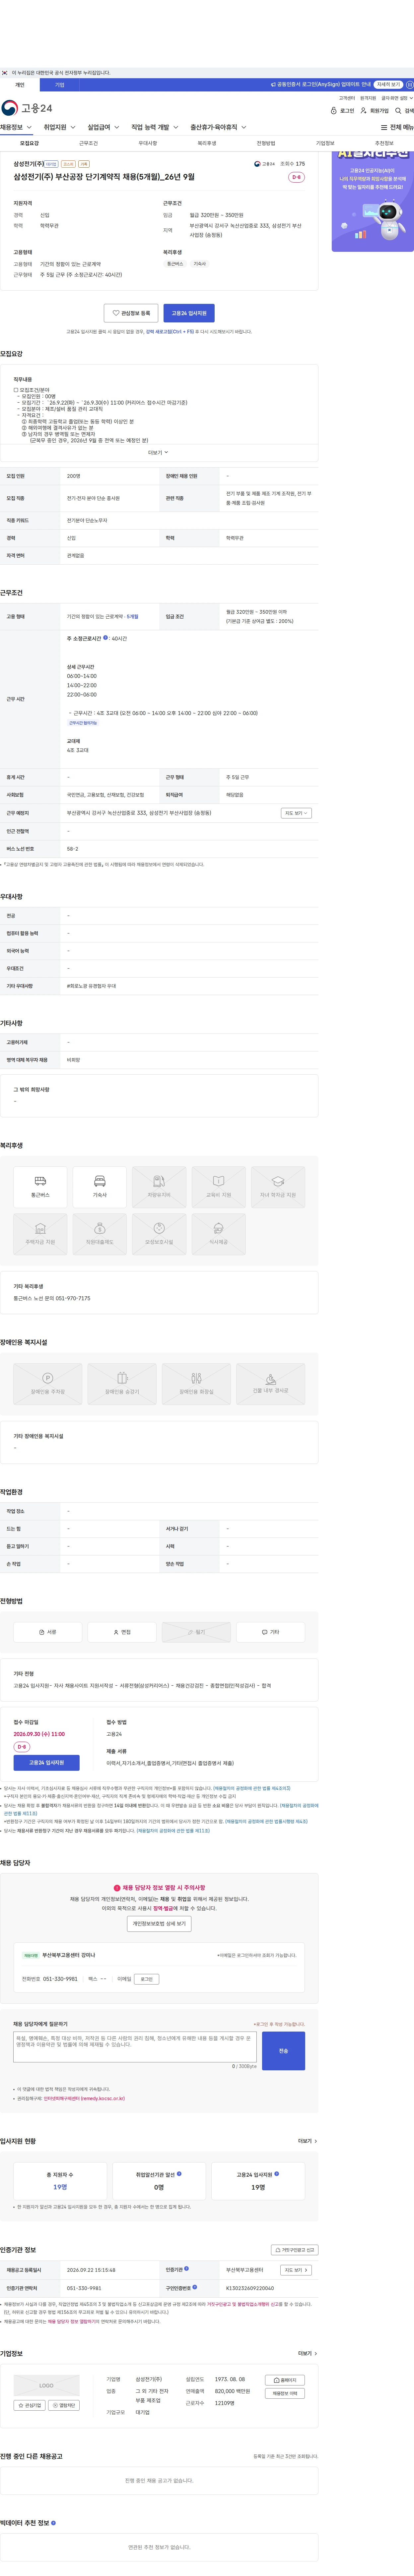The height and width of the screenshot is (2576, 414).
Task: Click the company LOGO placeholder image
Action: click(x=46, y=2385)
